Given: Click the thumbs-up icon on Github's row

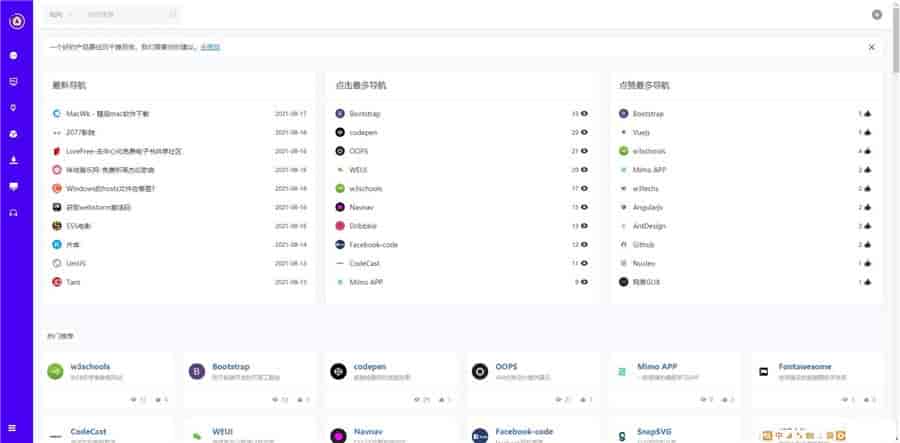Looking at the screenshot, I should [x=867, y=244].
